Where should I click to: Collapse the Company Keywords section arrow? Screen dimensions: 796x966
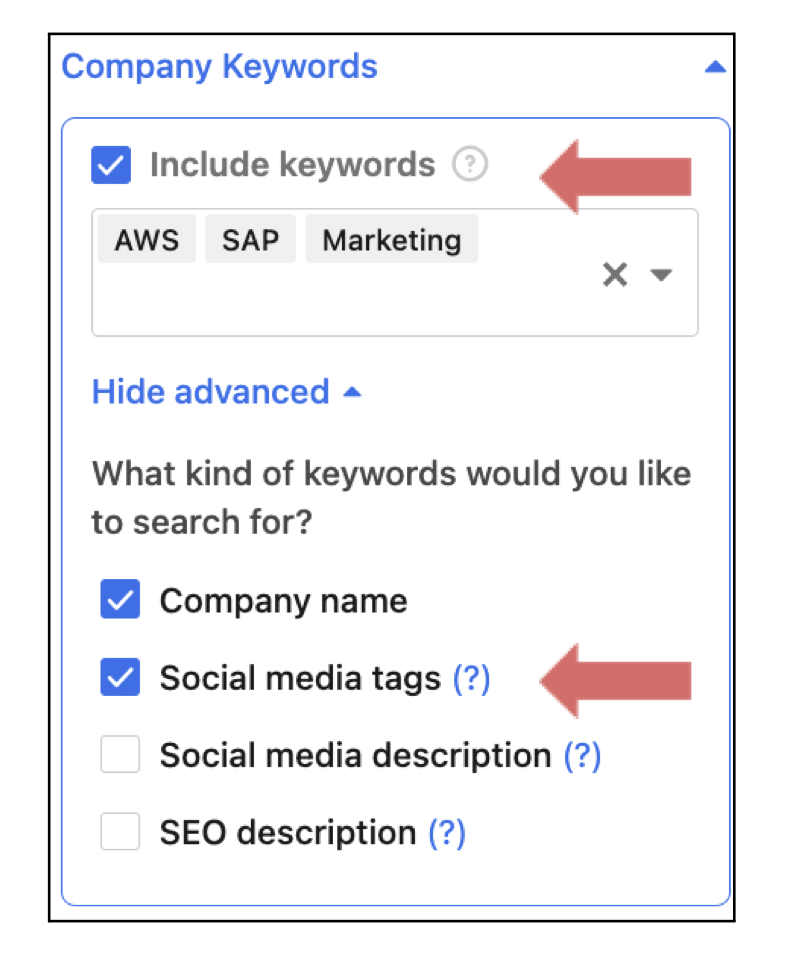click(x=713, y=68)
